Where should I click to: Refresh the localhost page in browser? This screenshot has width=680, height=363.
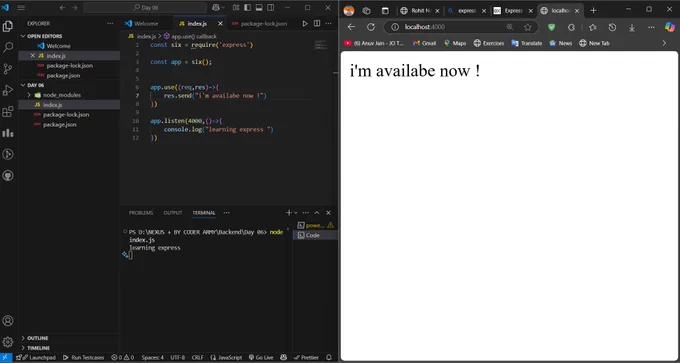[371, 27]
